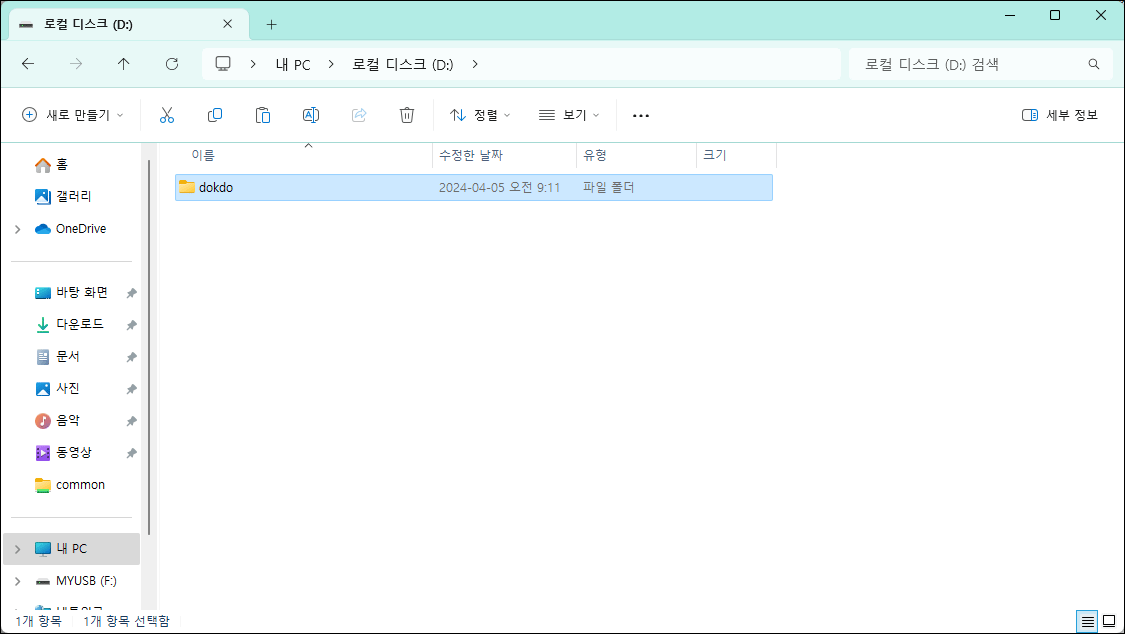Click the Rename icon in toolbar
Image resolution: width=1125 pixels, height=634 pixels.
(311, 115)
